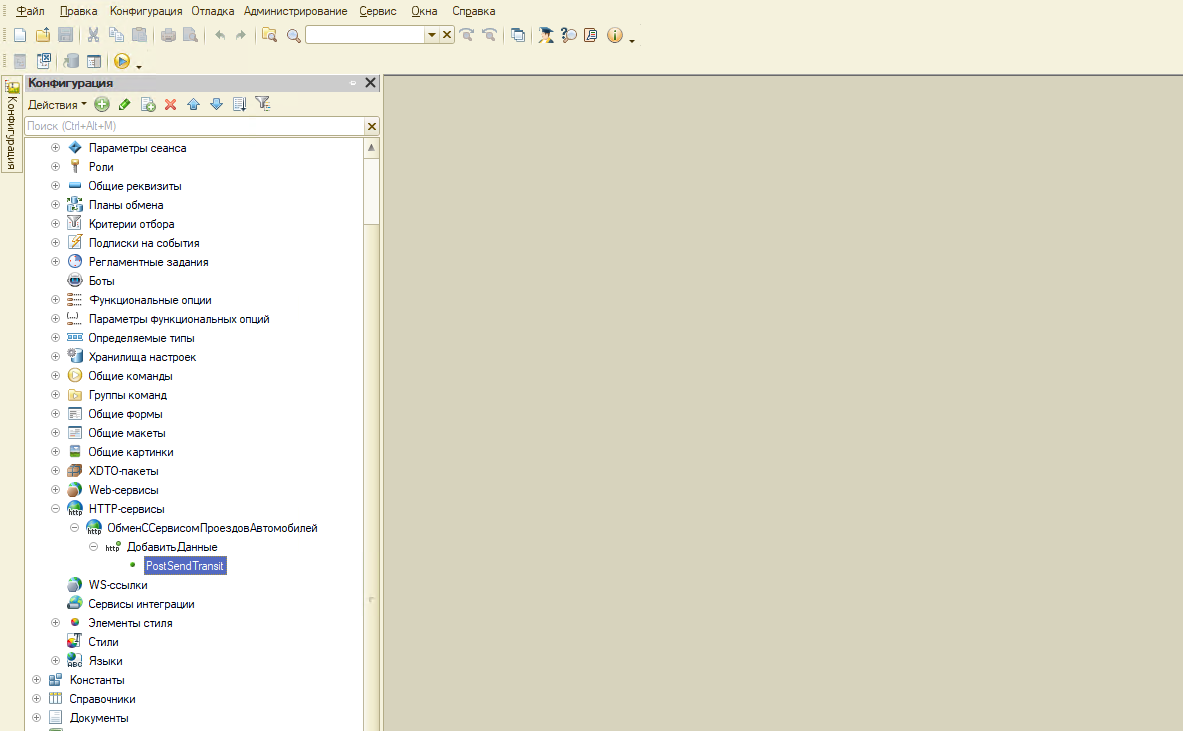Collapse the HTTP-сервисы node
The width and height of the screenshot is (1183, 731).
[55, 508]
